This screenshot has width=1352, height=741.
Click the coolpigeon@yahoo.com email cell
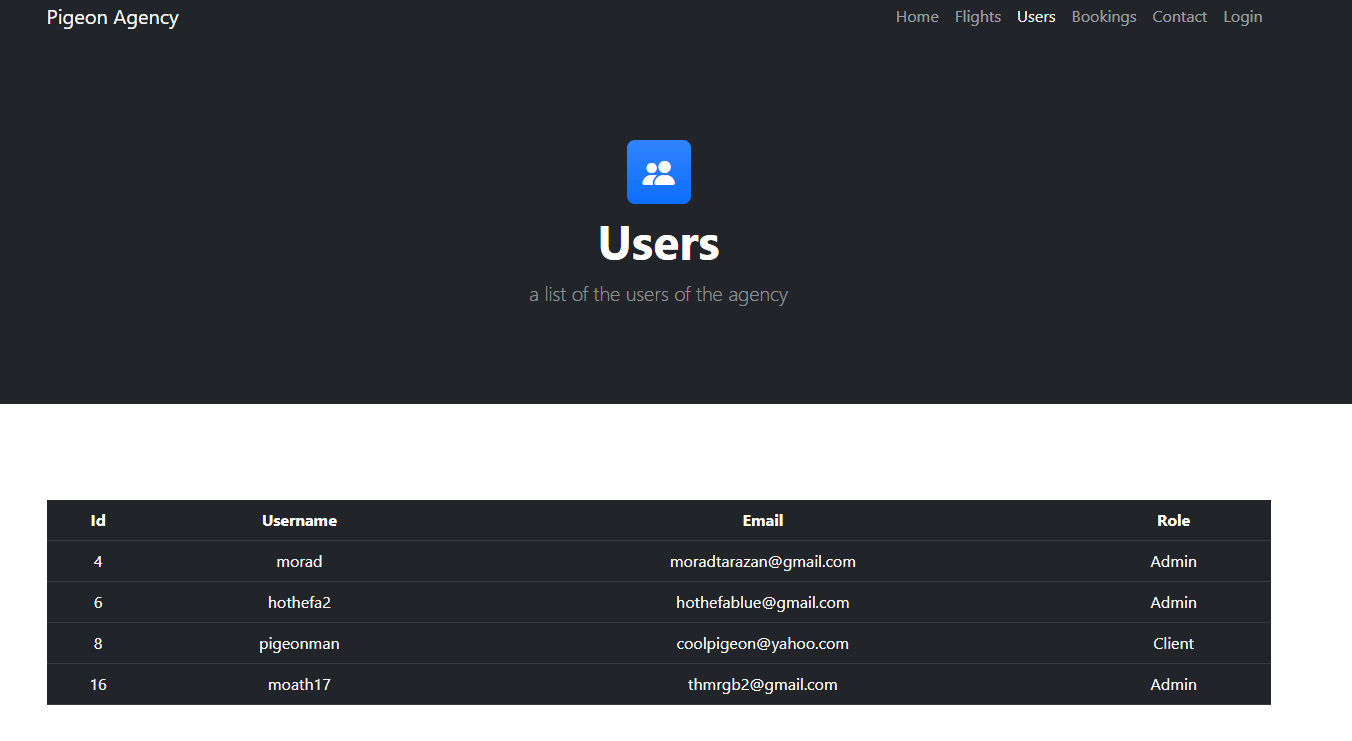click(x=762, y=643)
